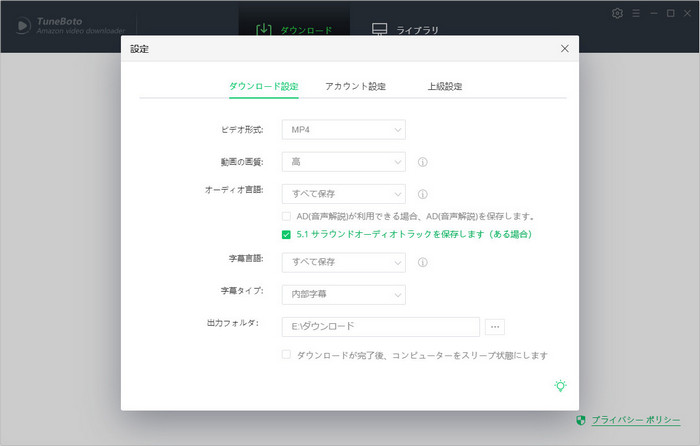
Task: Click info icon next to 動画の画質
Action: click(x=422, y=162)
